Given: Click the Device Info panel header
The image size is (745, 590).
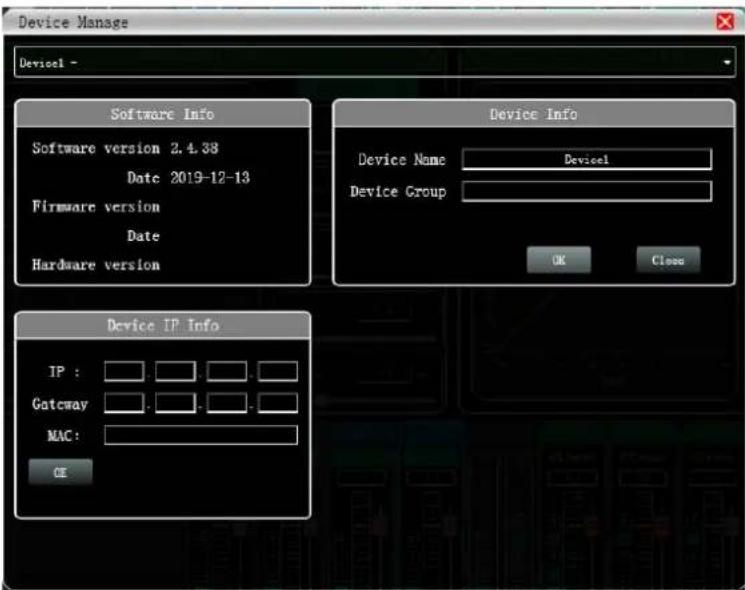Looking at the screenshot, I should point(534,114).
